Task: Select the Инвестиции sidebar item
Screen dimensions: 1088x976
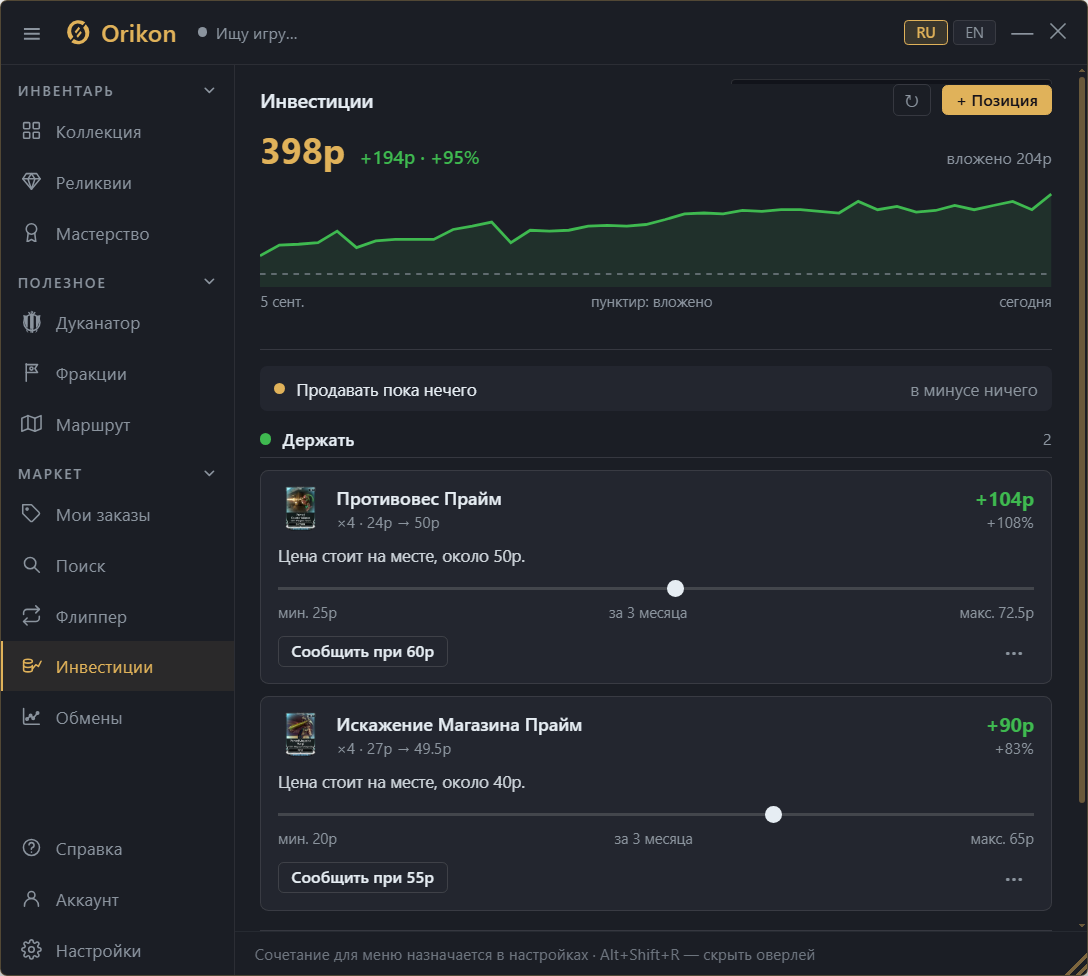Action: click(117, 667)
